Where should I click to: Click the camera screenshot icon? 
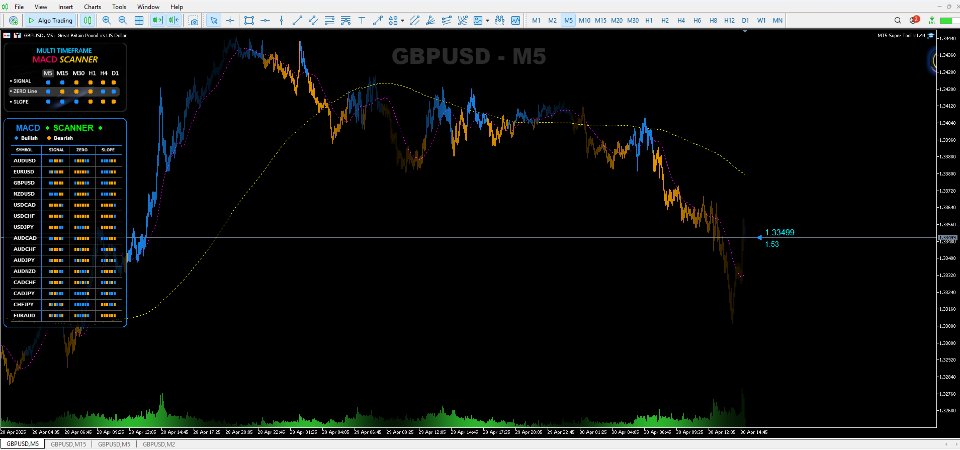click(x=193, y=20)
